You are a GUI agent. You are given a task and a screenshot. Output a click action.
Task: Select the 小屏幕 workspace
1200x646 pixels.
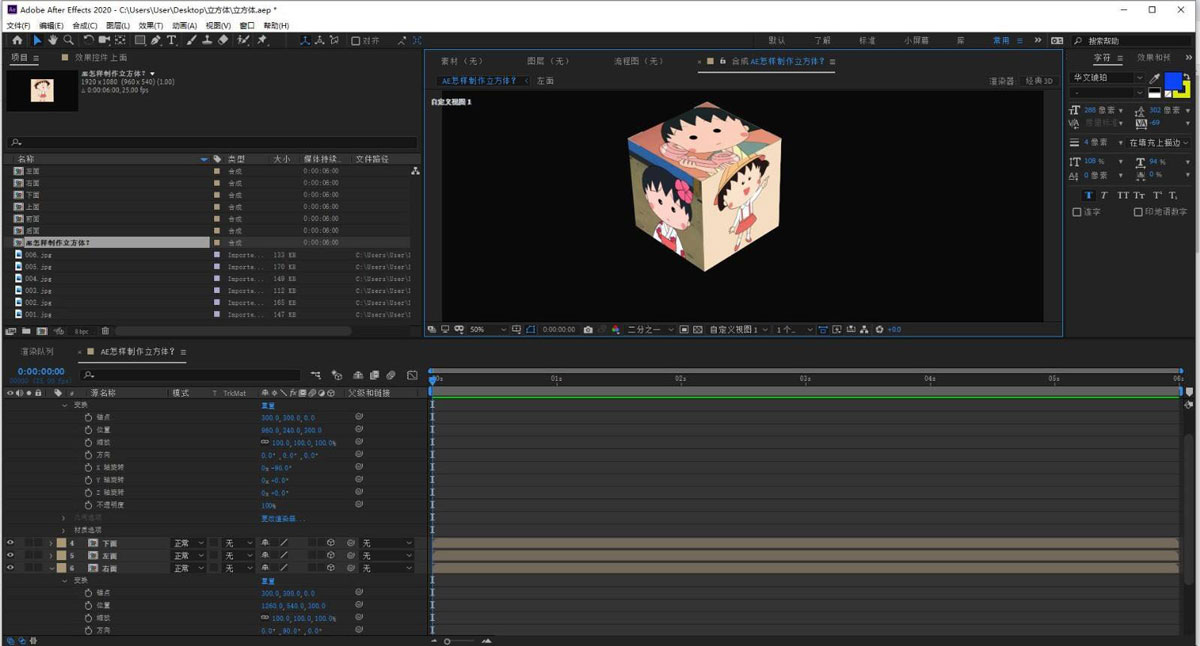916,41
